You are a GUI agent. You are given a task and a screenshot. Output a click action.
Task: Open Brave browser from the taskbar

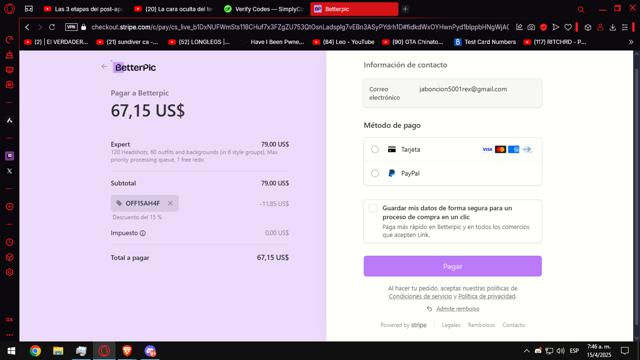coord(127,351)
